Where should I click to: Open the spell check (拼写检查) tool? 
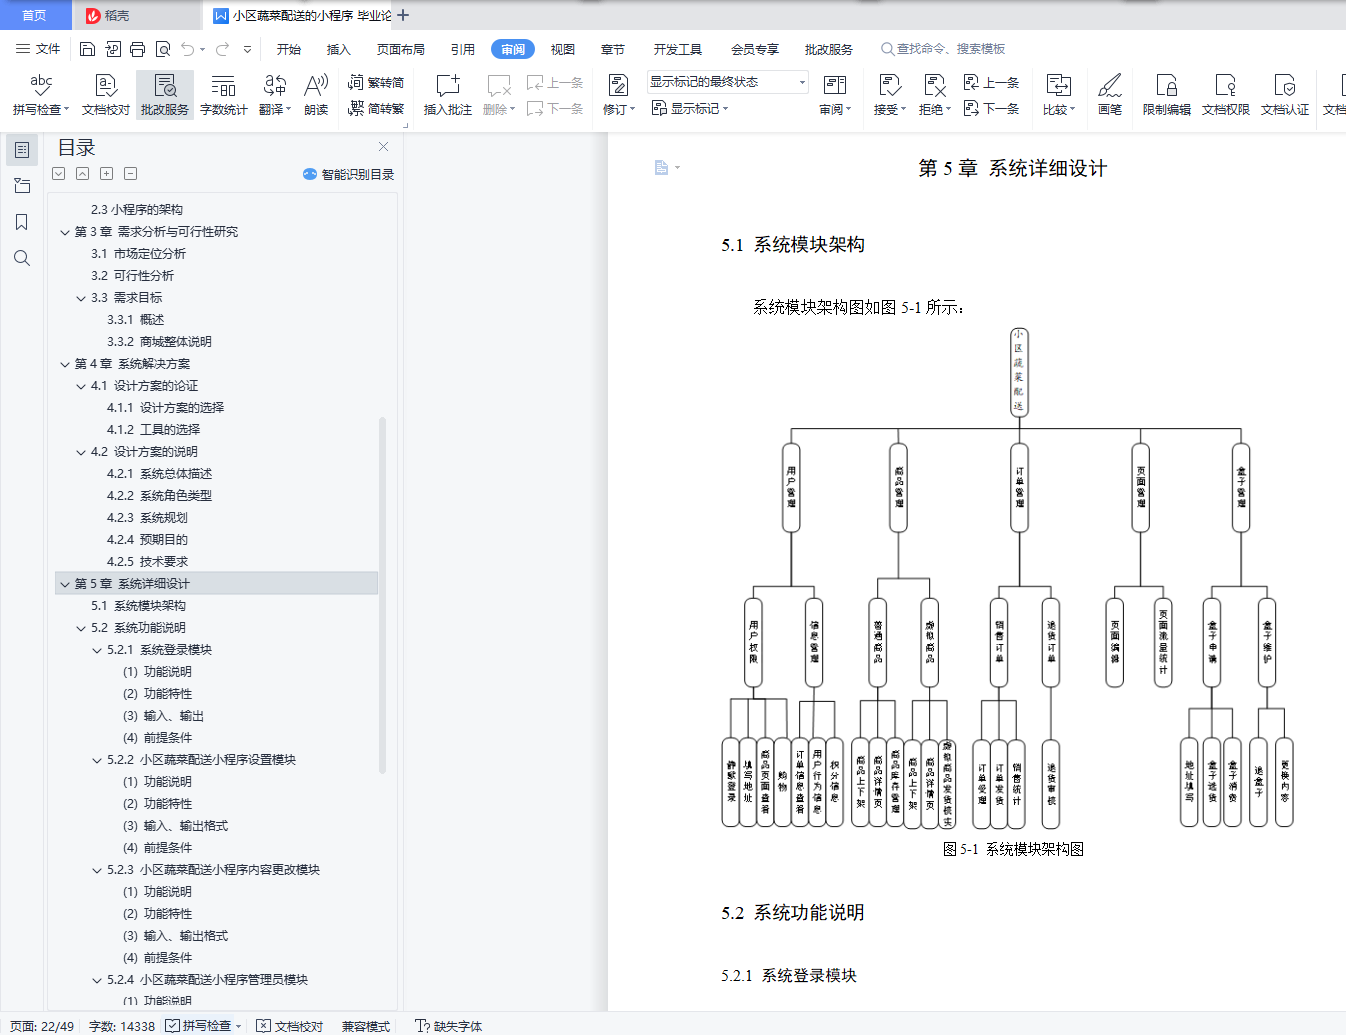pos(41,95)
